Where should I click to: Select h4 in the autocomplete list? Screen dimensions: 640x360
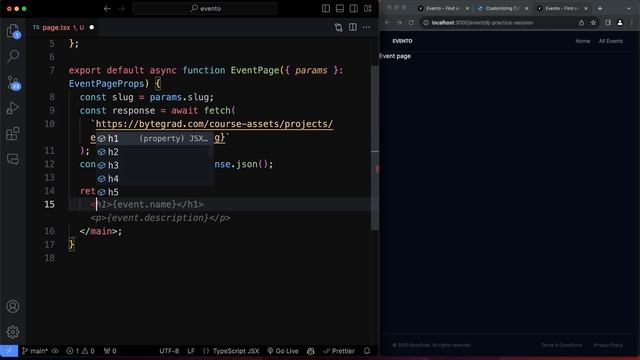pos(155,179)
